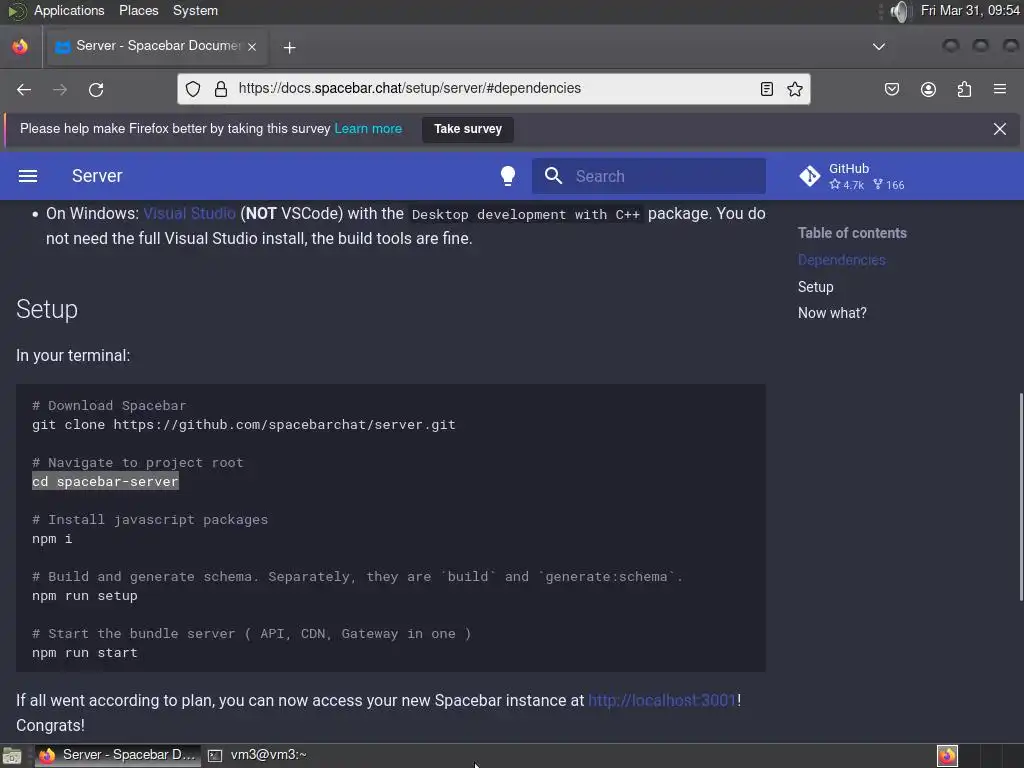Image resolution: width=1024 pixels, height=768 pixels.
Task: Reload the page with the refresh icon
Action: pyautogui.click(x=96, y=89)
